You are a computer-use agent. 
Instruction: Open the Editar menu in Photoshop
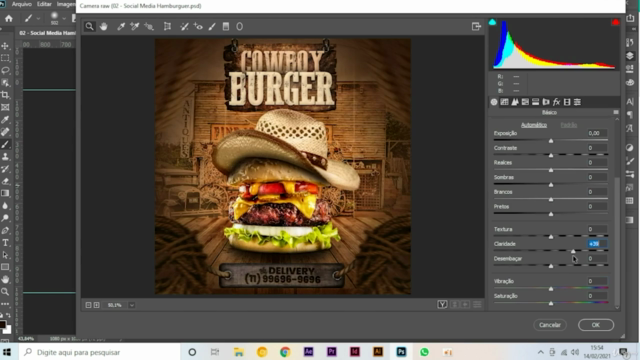click(44, 4)
